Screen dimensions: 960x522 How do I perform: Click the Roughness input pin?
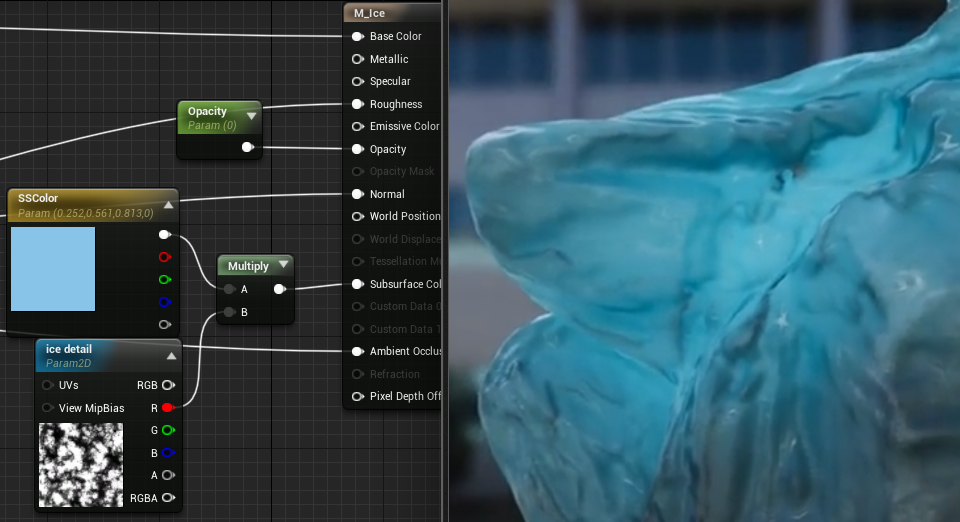pyautogui.click(x=358, y=104)
